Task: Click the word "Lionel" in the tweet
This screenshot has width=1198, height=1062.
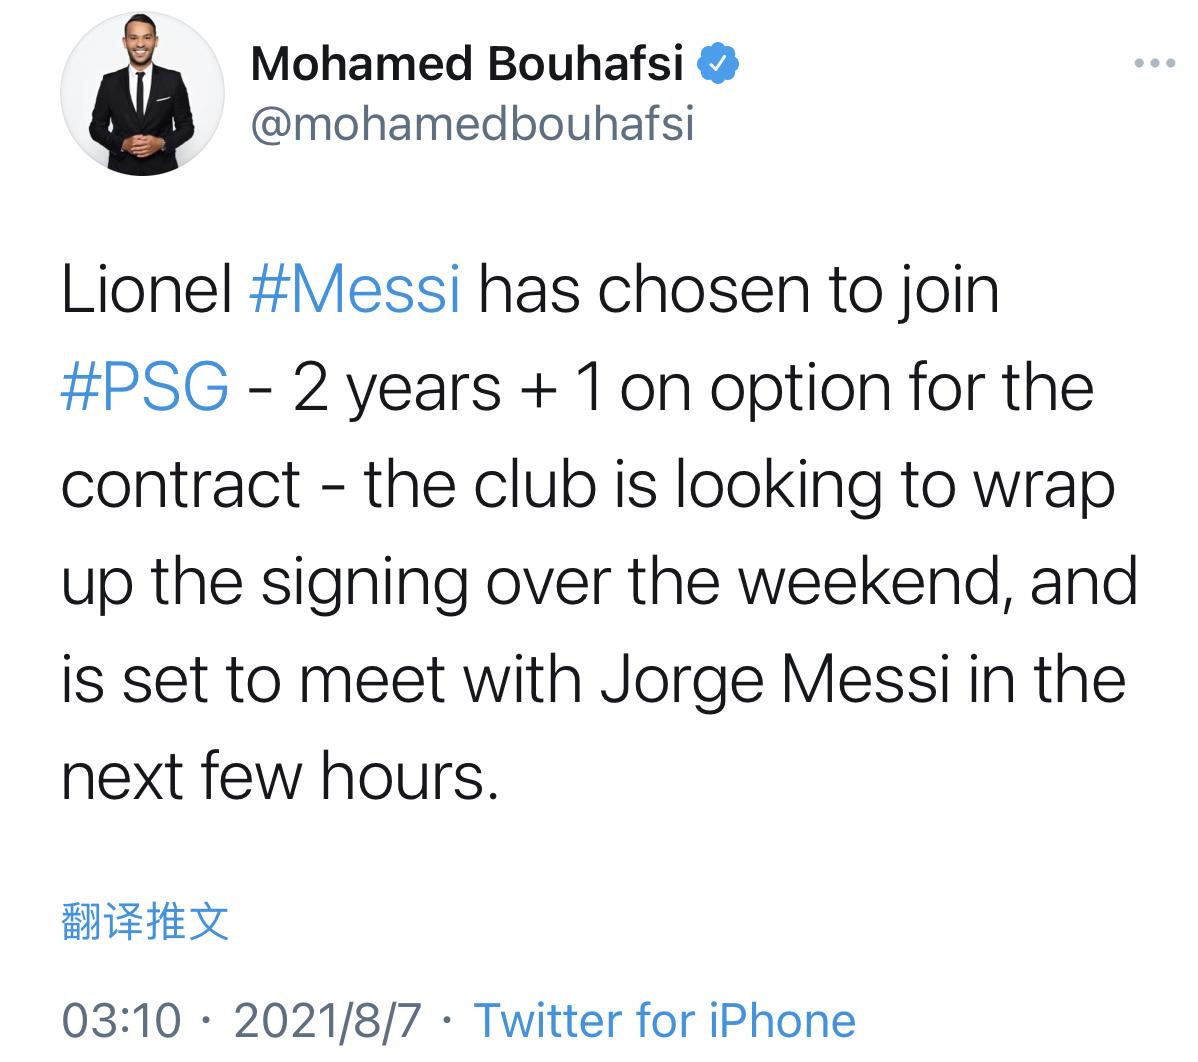Action: 146,291
